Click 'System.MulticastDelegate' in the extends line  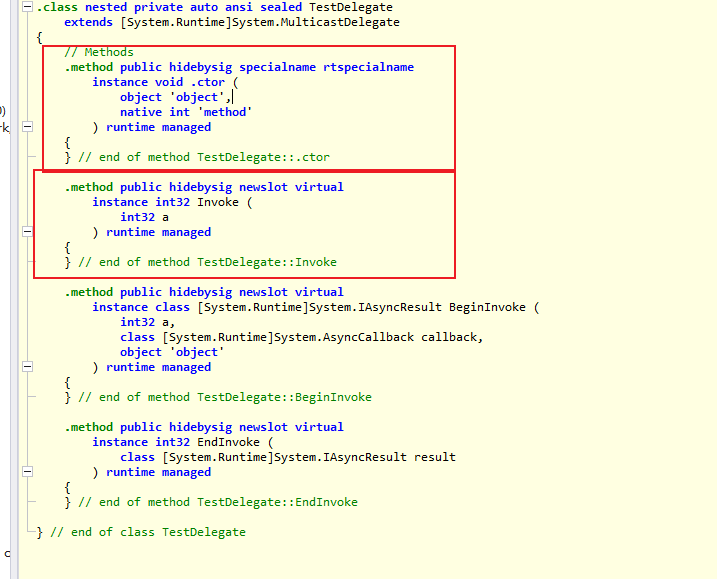click(316, 22)
